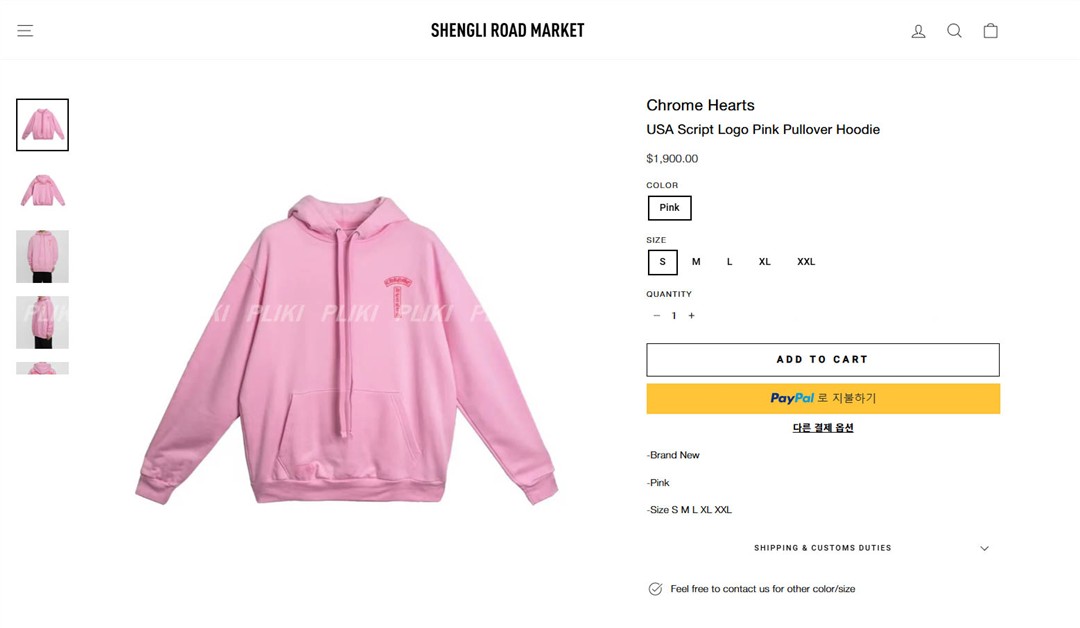Choose size S
Screen dimensions: 1080x628
click(x=662, y=262)
